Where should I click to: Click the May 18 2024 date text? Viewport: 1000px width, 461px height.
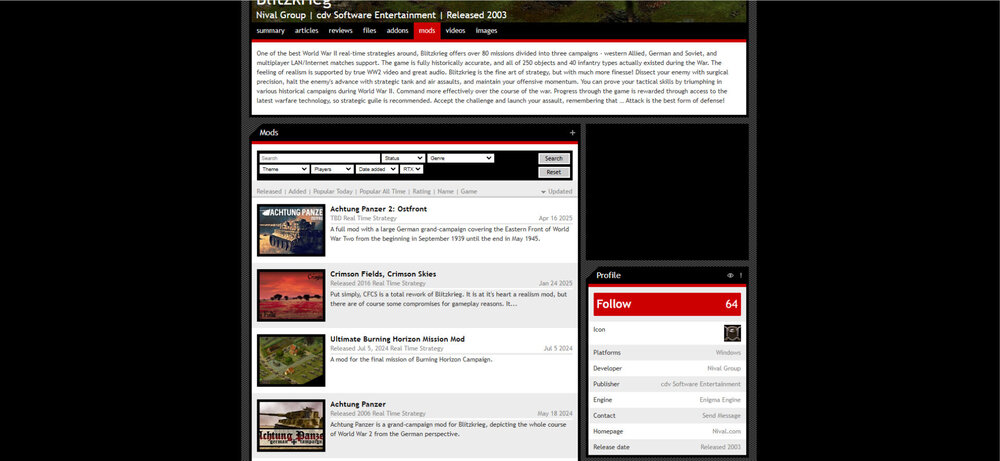[x=555, y=413]
